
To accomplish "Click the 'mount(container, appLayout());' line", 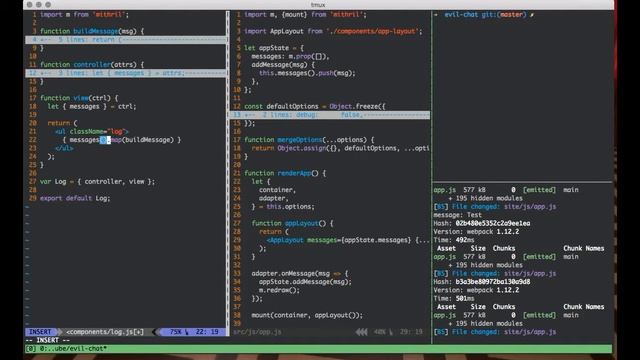I will tap(307, 315).
